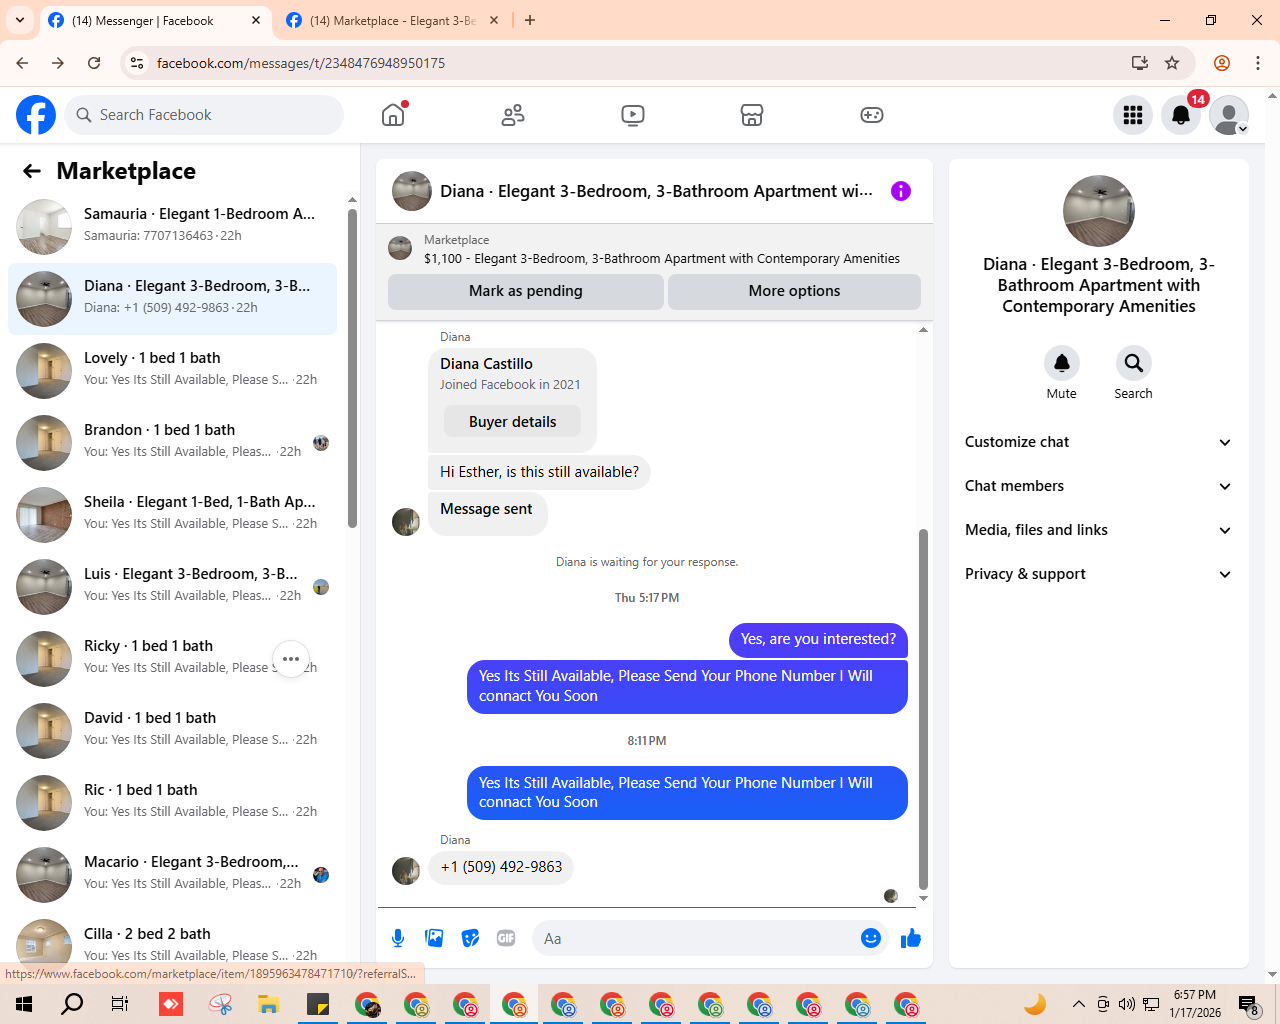
Task: Open Samauria Elegant 1-Bedroom conversation
Action: coord(172,227)
